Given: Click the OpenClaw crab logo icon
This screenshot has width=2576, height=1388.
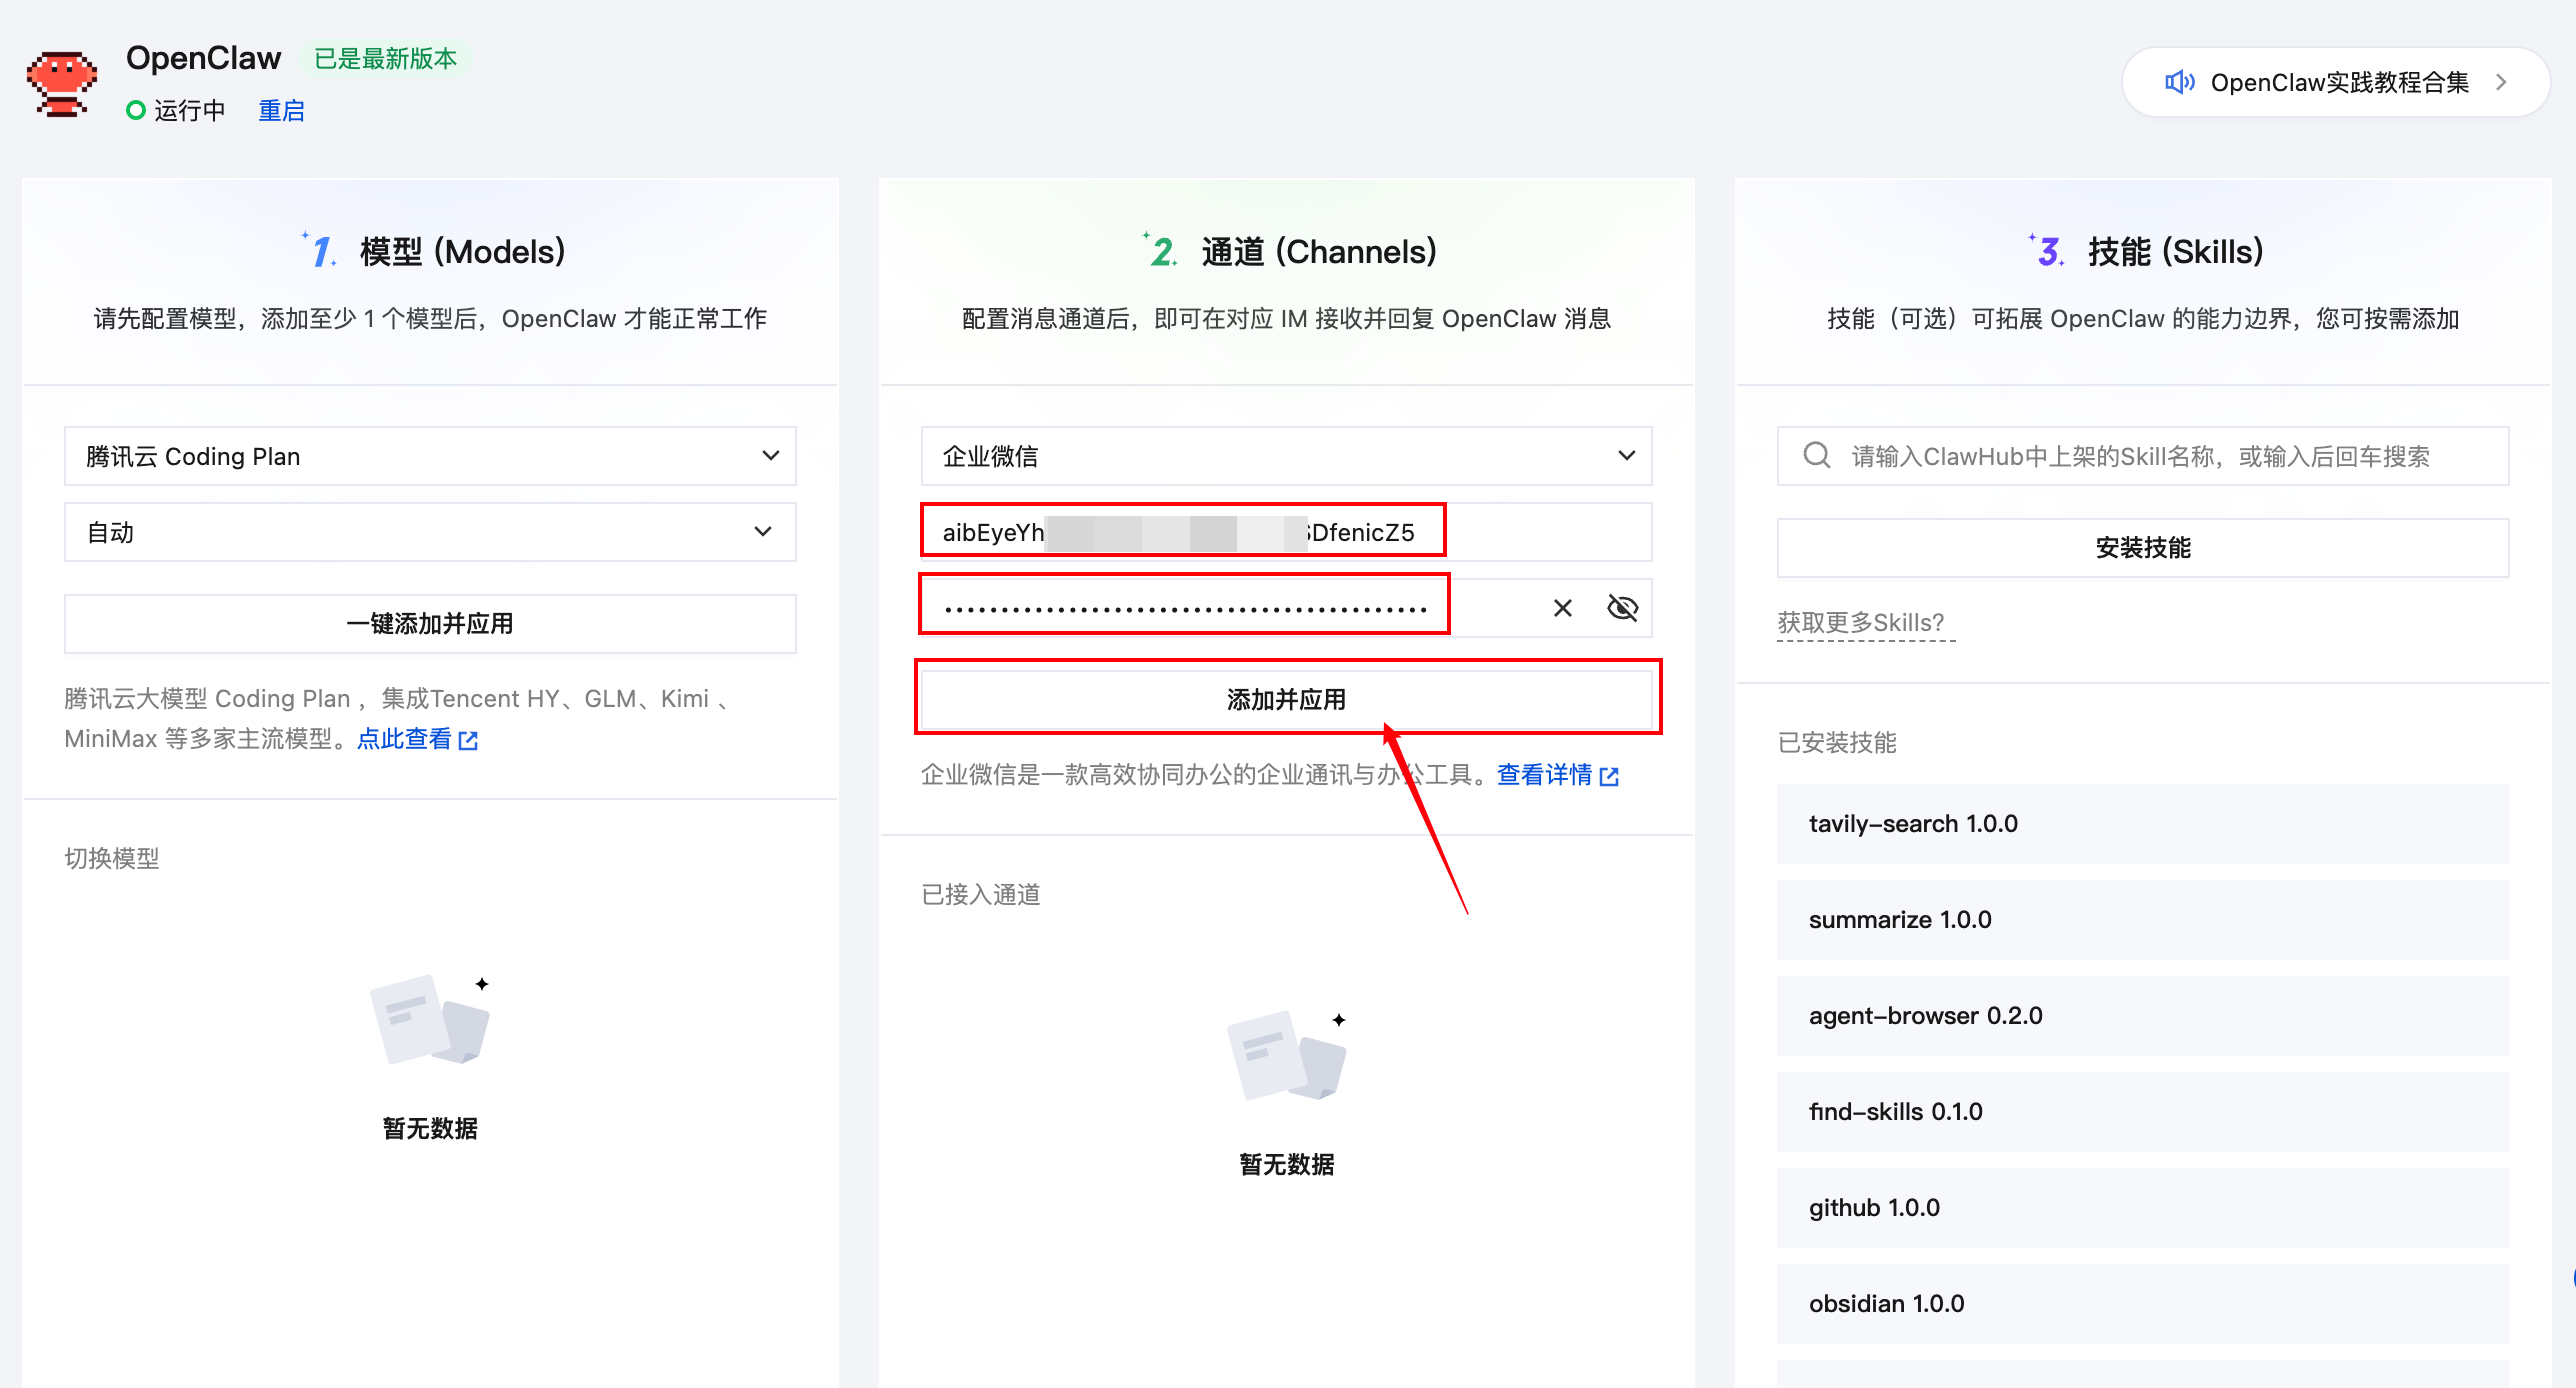Looking at the screenshot, I should coord(62,84).
